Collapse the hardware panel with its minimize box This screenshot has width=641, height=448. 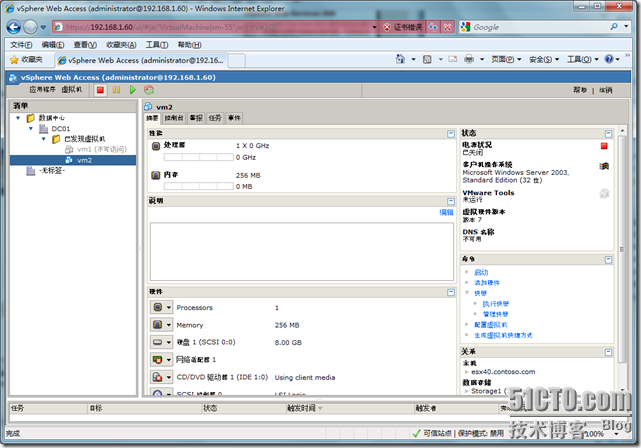451,292
